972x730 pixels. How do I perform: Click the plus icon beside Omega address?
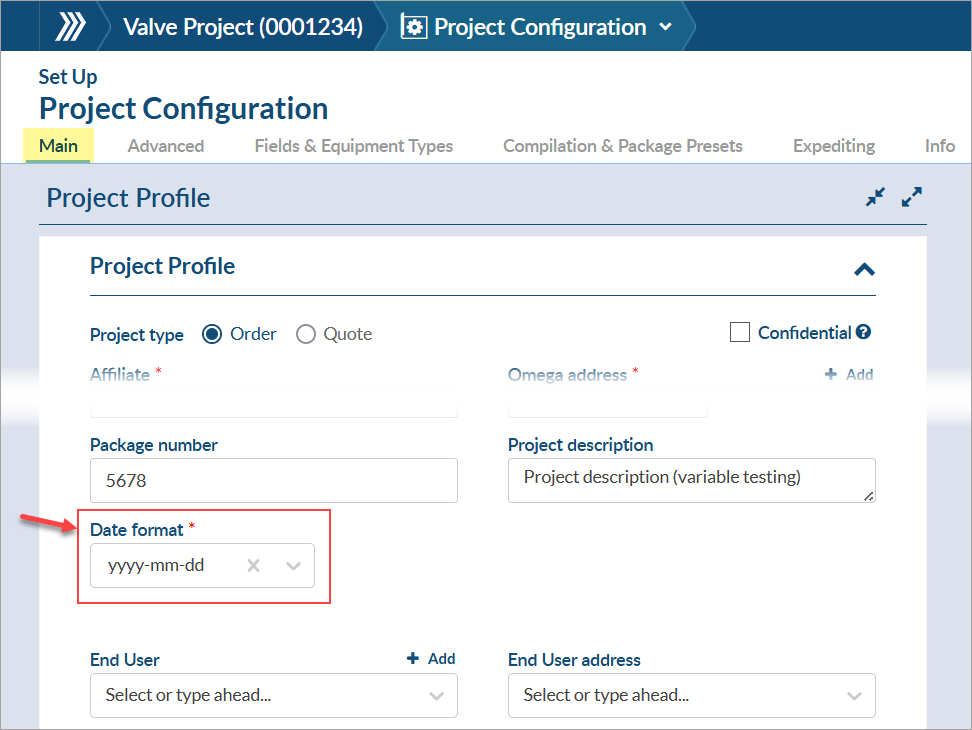point(831,374)
